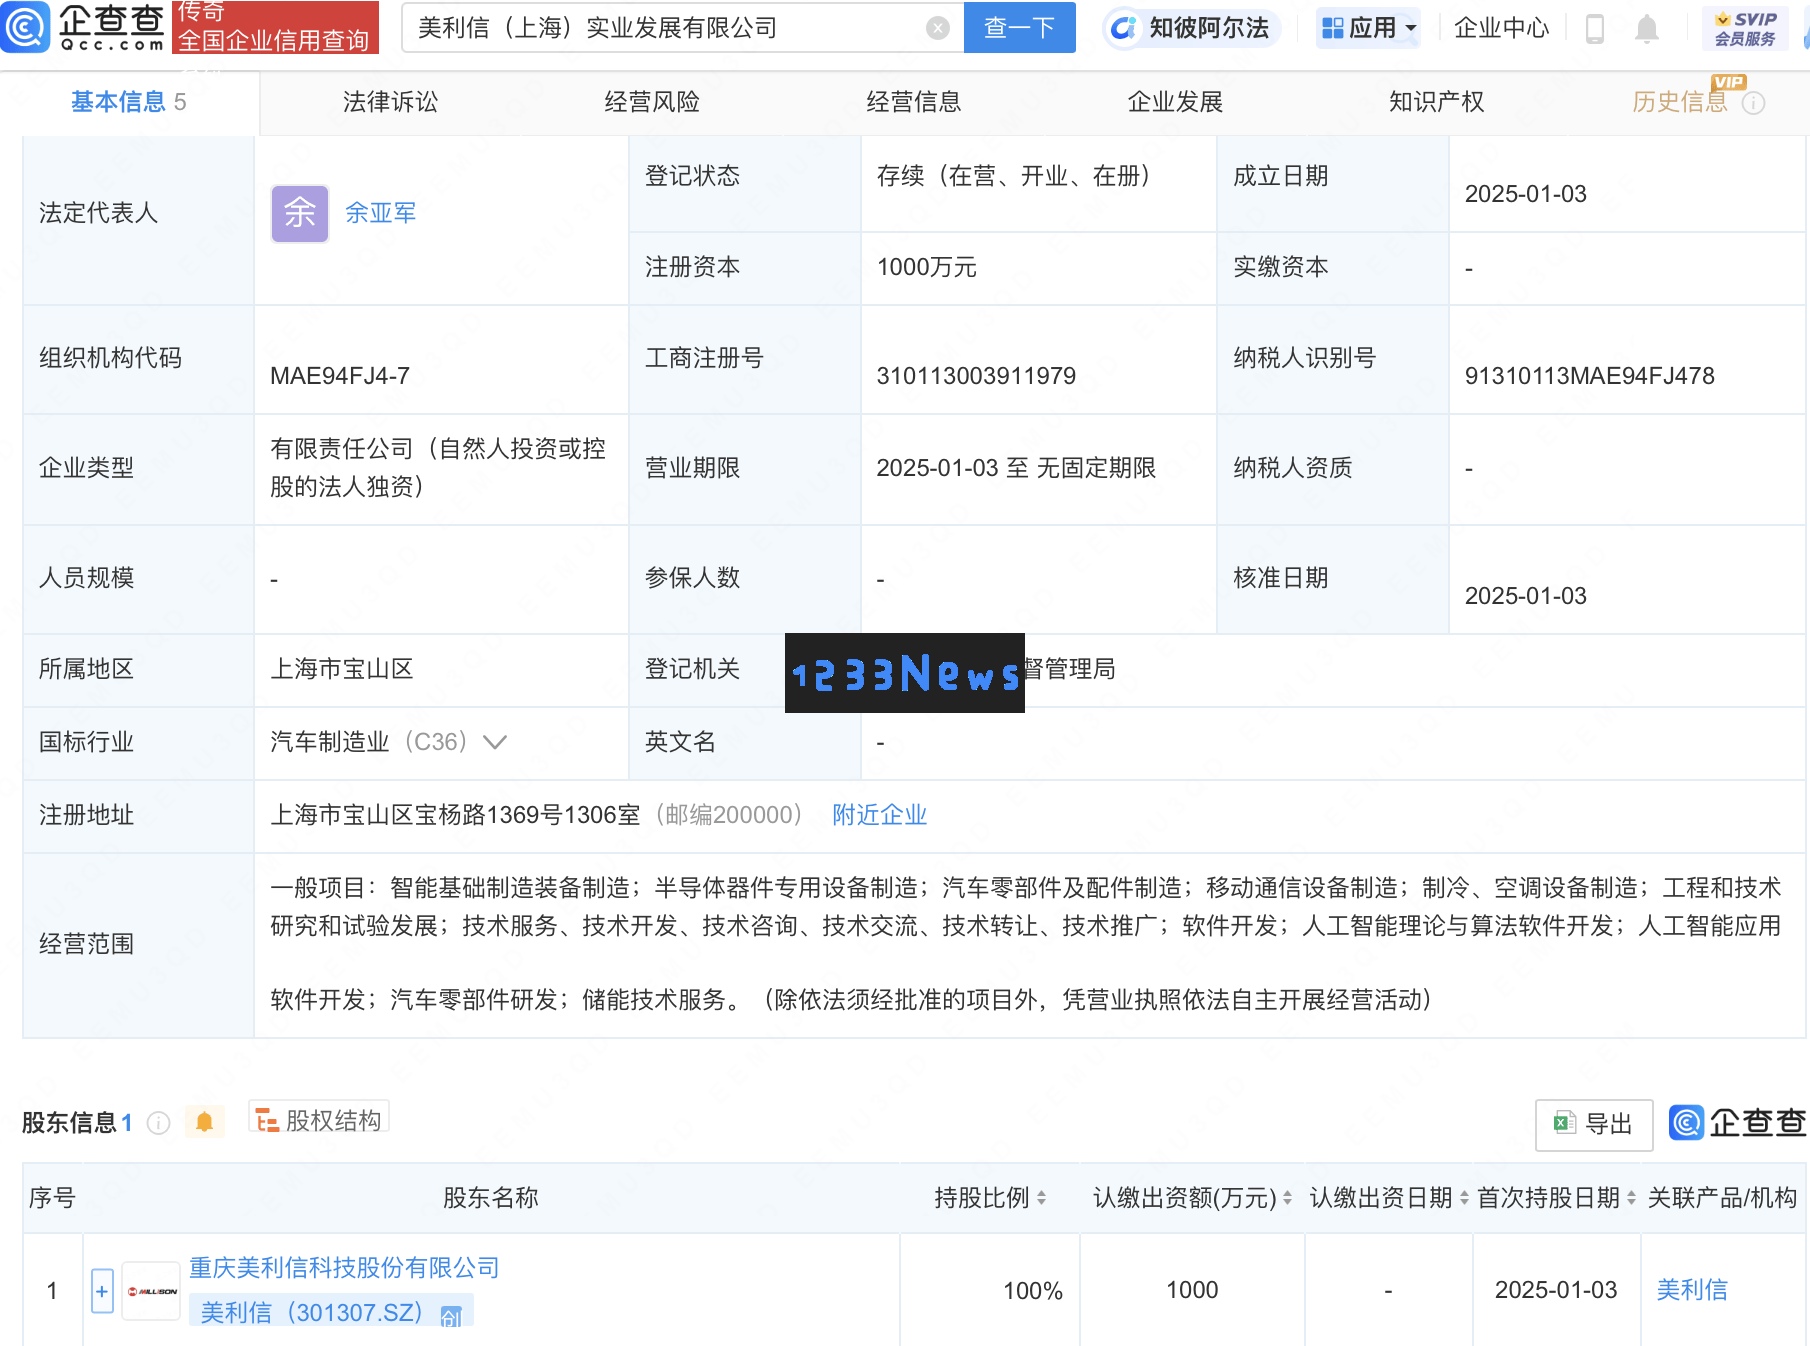The height and width of the screenshot is (1346, 1810).
Task: Switch to 企业发展 tab
Action: coord(1175,102)
